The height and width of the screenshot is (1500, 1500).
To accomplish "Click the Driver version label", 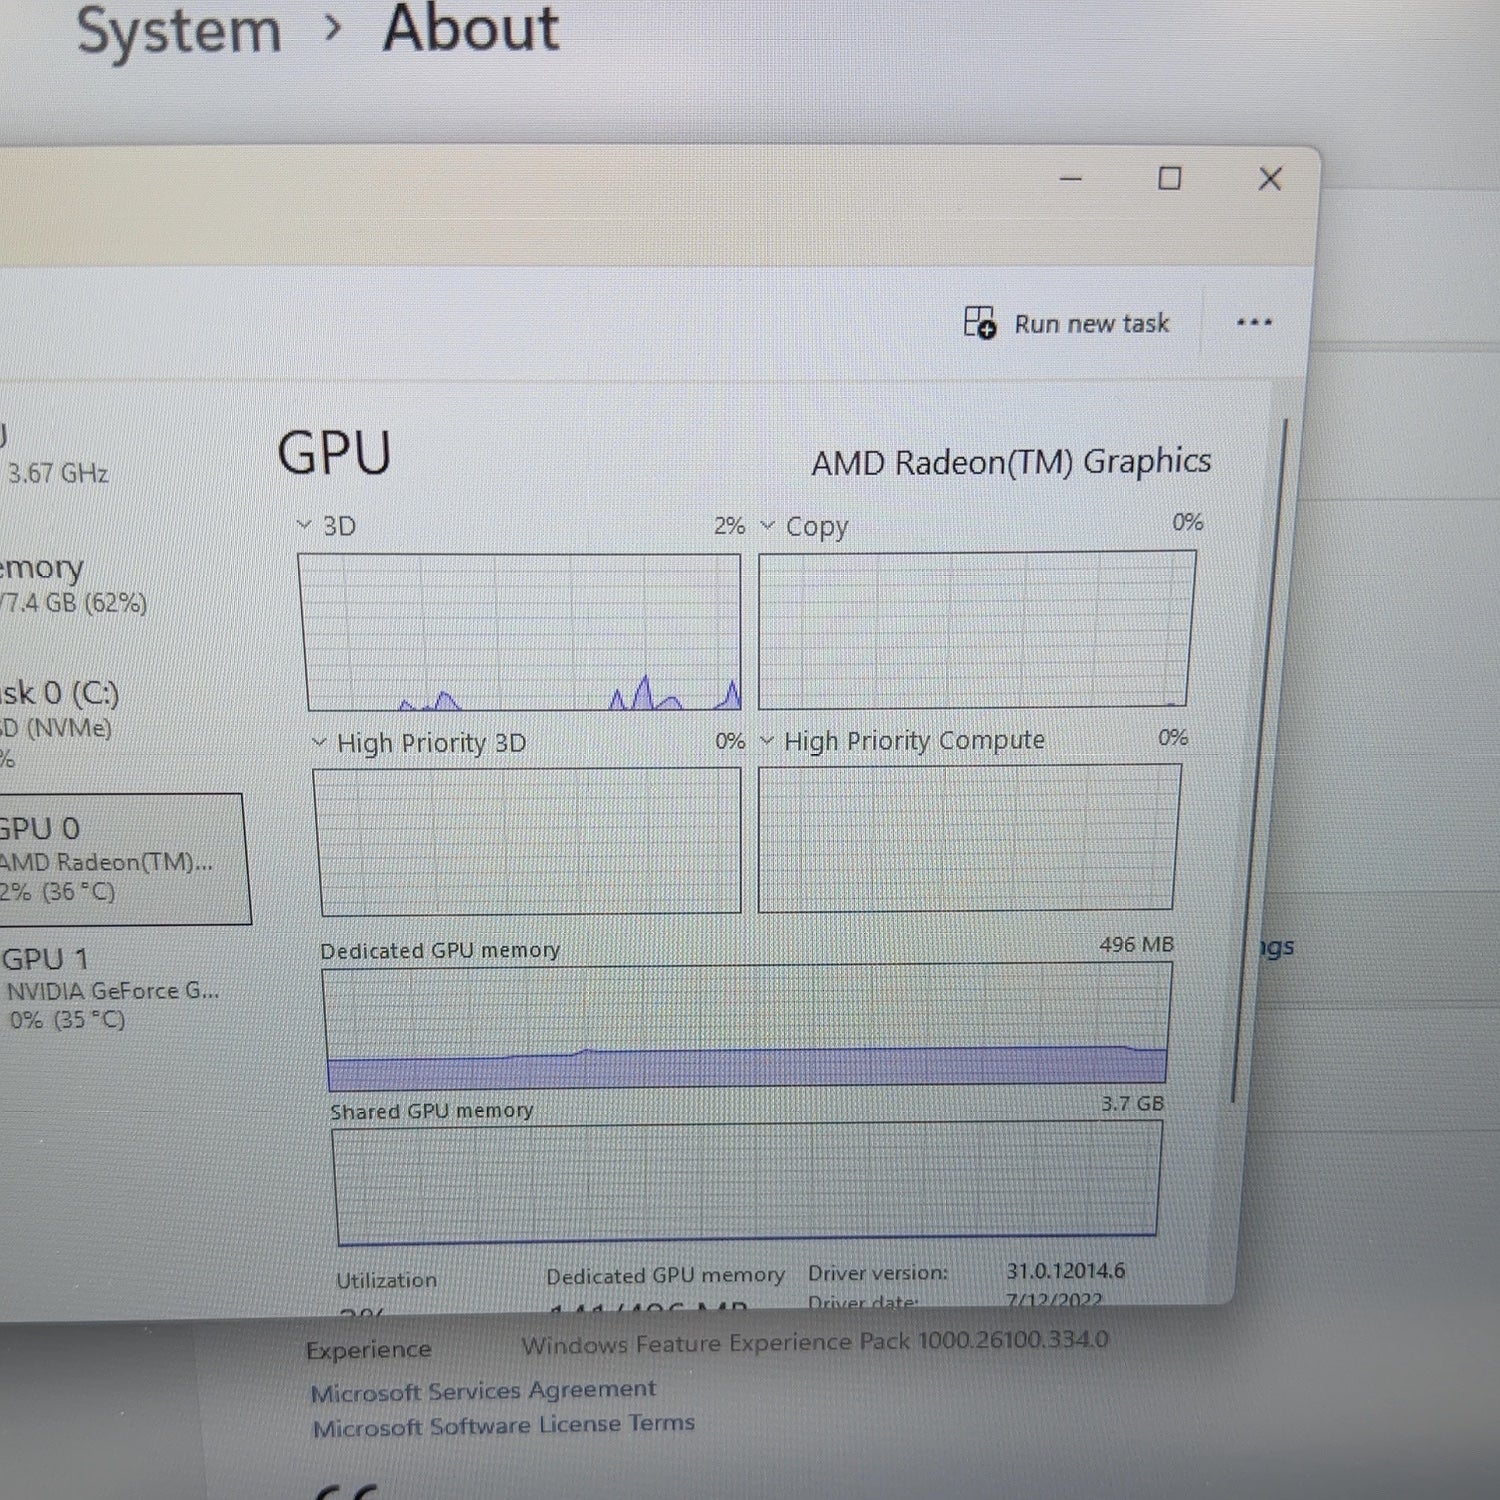I will (877, 1273).
